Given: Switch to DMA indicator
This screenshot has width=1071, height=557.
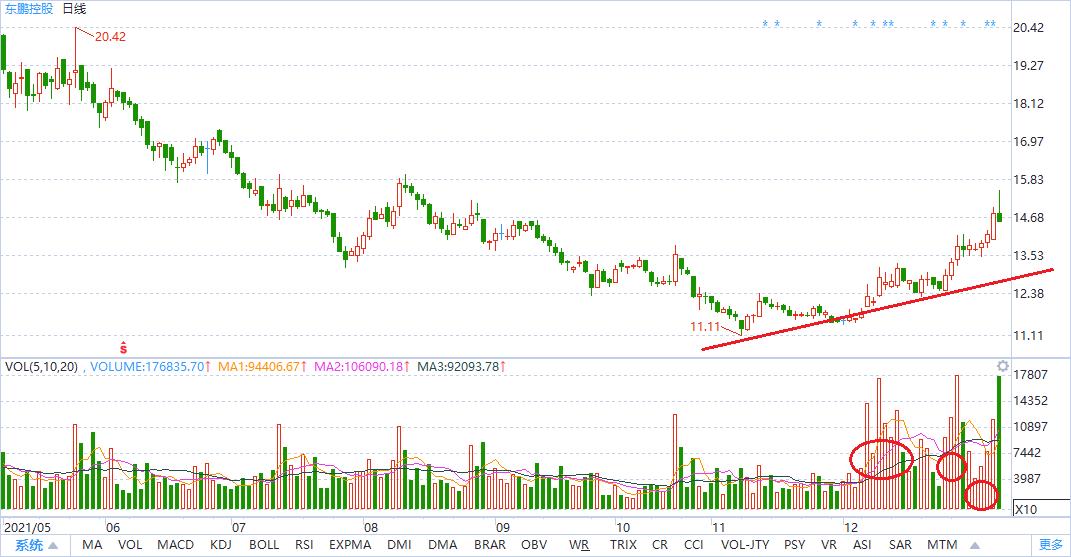Looking at the screenshot, I should (x=443, y=545).
